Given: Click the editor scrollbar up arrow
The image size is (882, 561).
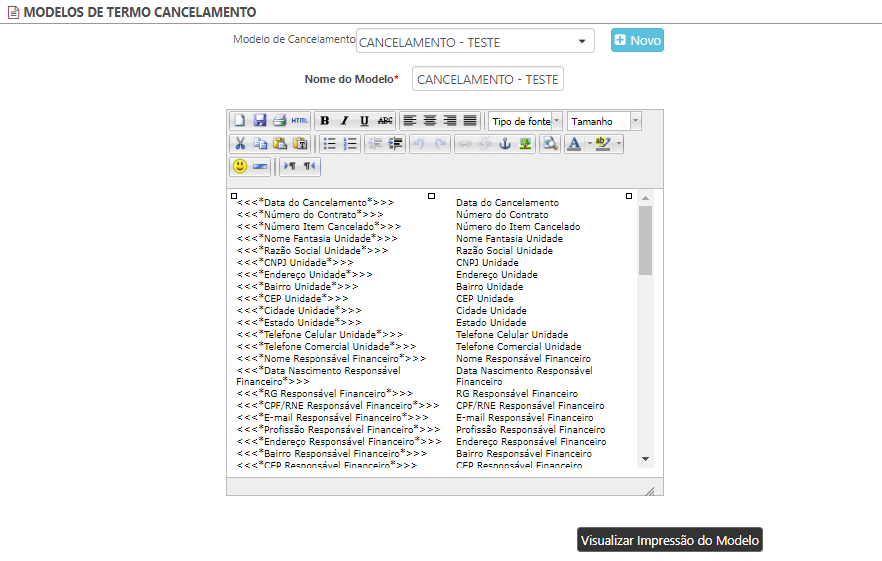Looking at the screenshot, I should click(646, 198).
